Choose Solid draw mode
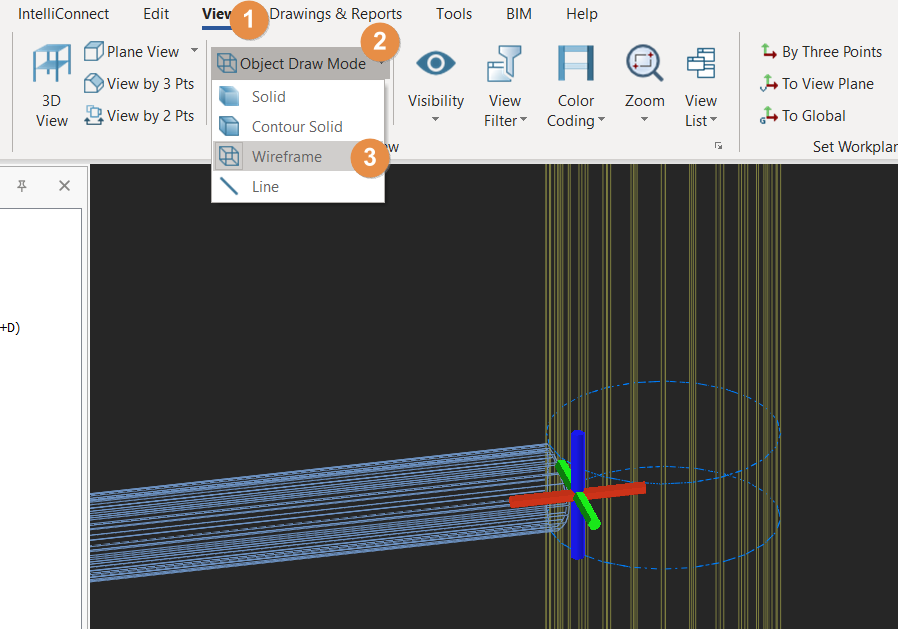The image size is (898, 629). 268,97
